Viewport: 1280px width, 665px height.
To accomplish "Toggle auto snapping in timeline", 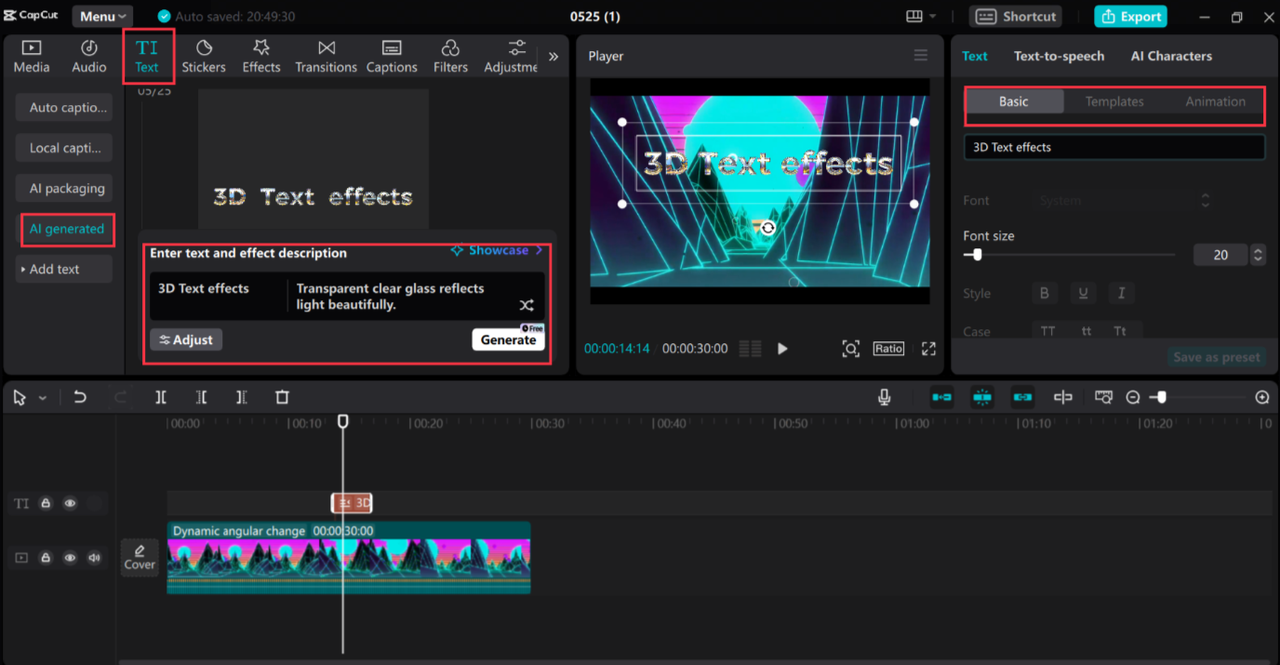I will tap(982, 397).
